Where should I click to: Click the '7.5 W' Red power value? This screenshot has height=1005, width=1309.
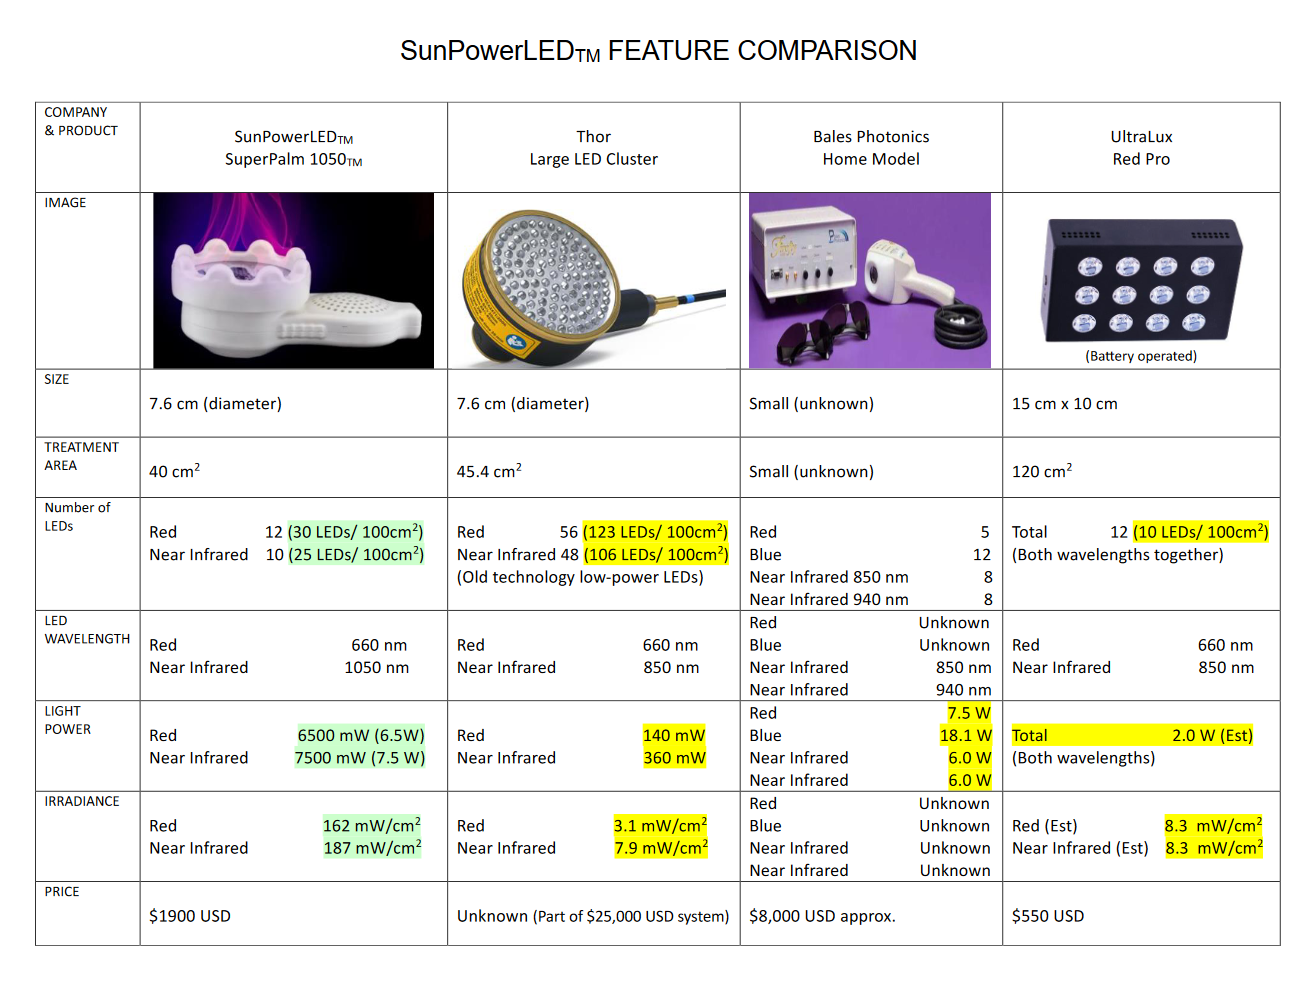969,713
